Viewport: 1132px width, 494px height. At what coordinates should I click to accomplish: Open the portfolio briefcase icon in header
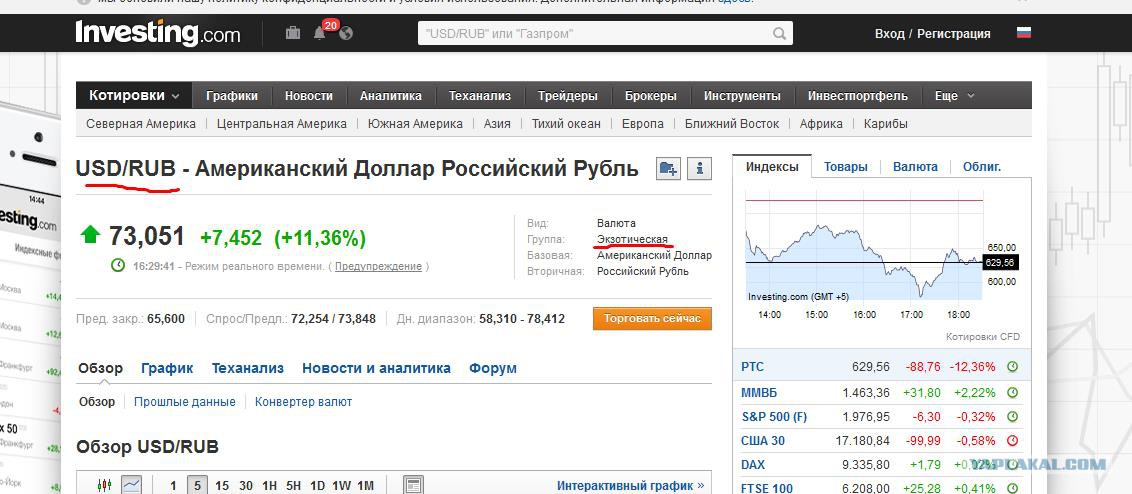pyautogui.click(x=293, y=33)
